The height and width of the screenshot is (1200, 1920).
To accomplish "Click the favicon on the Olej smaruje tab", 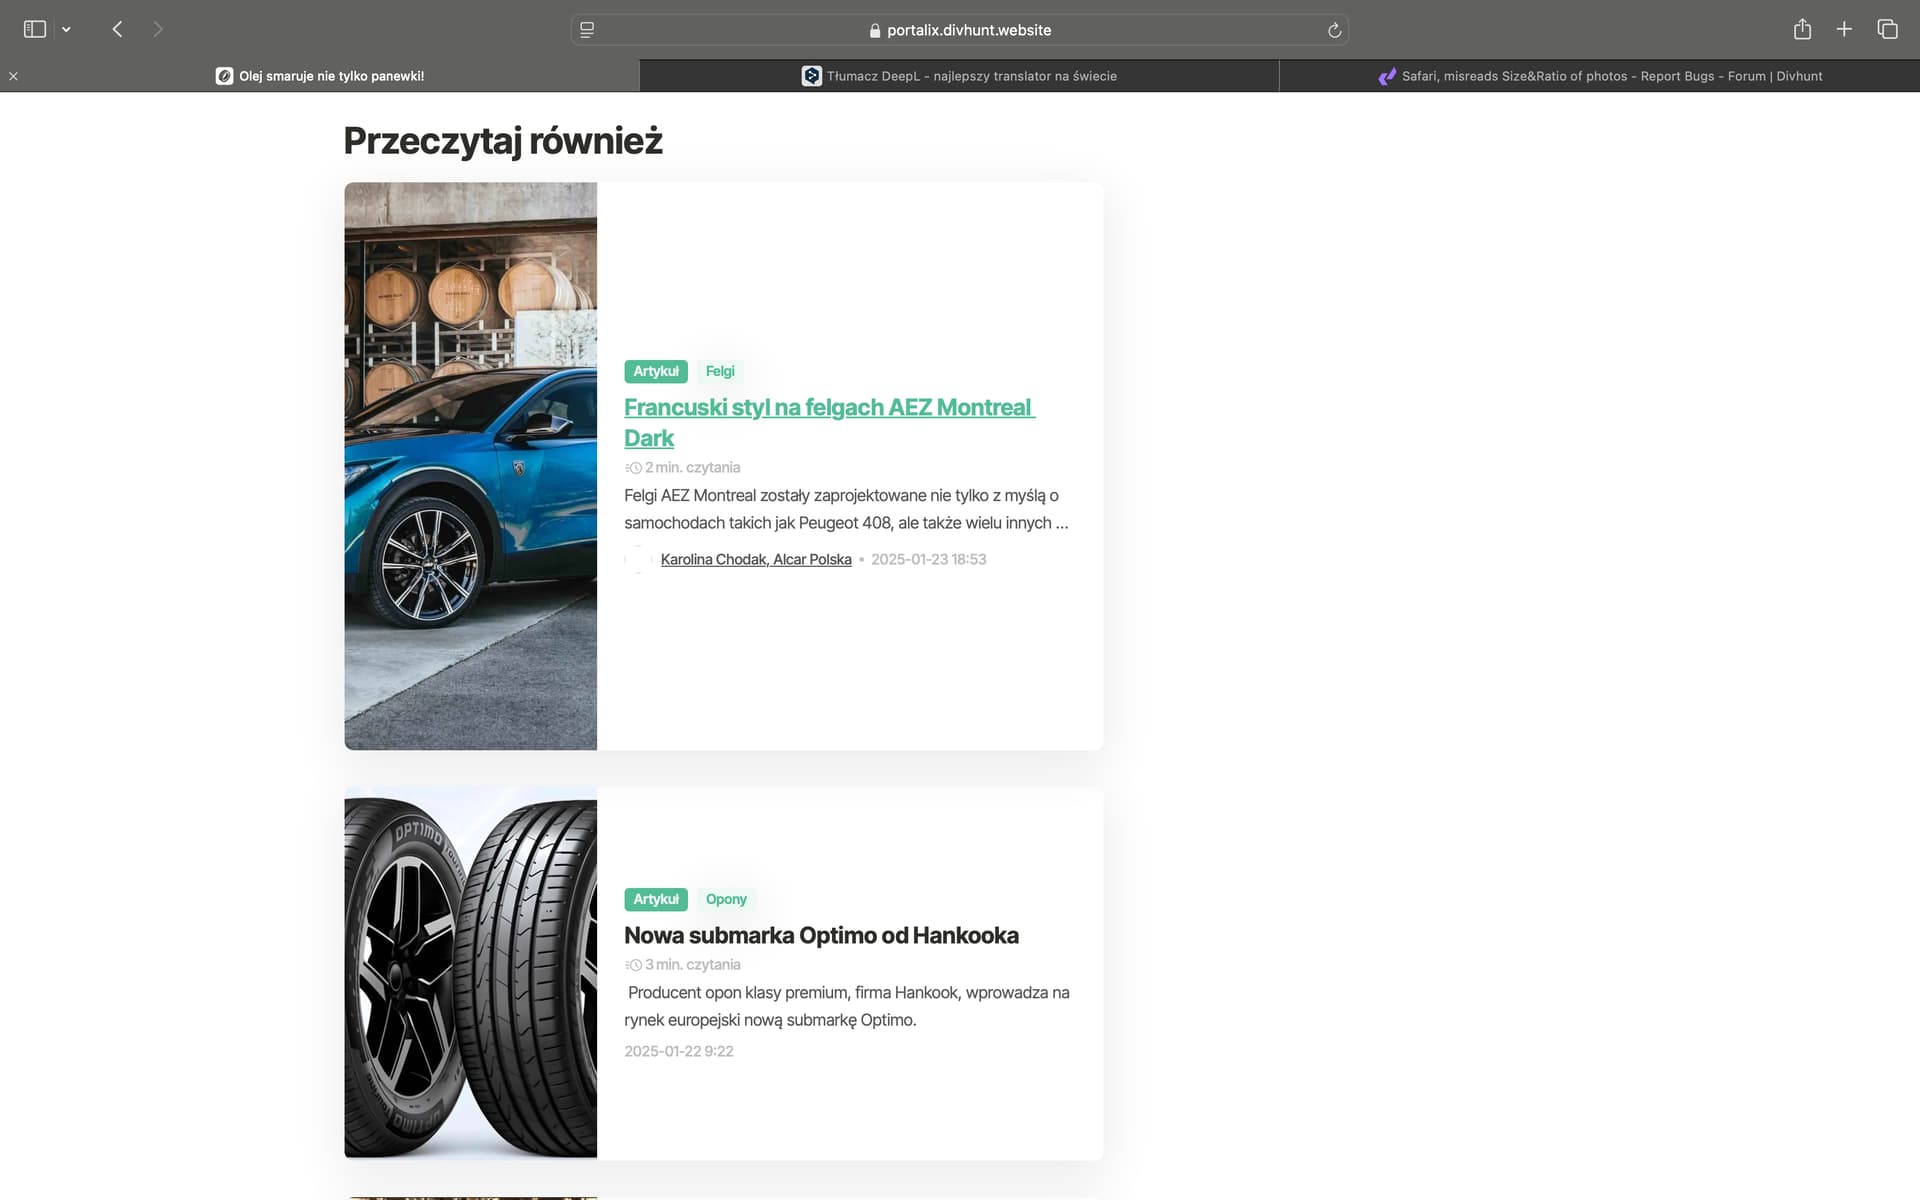I will [x=224, y=76].
